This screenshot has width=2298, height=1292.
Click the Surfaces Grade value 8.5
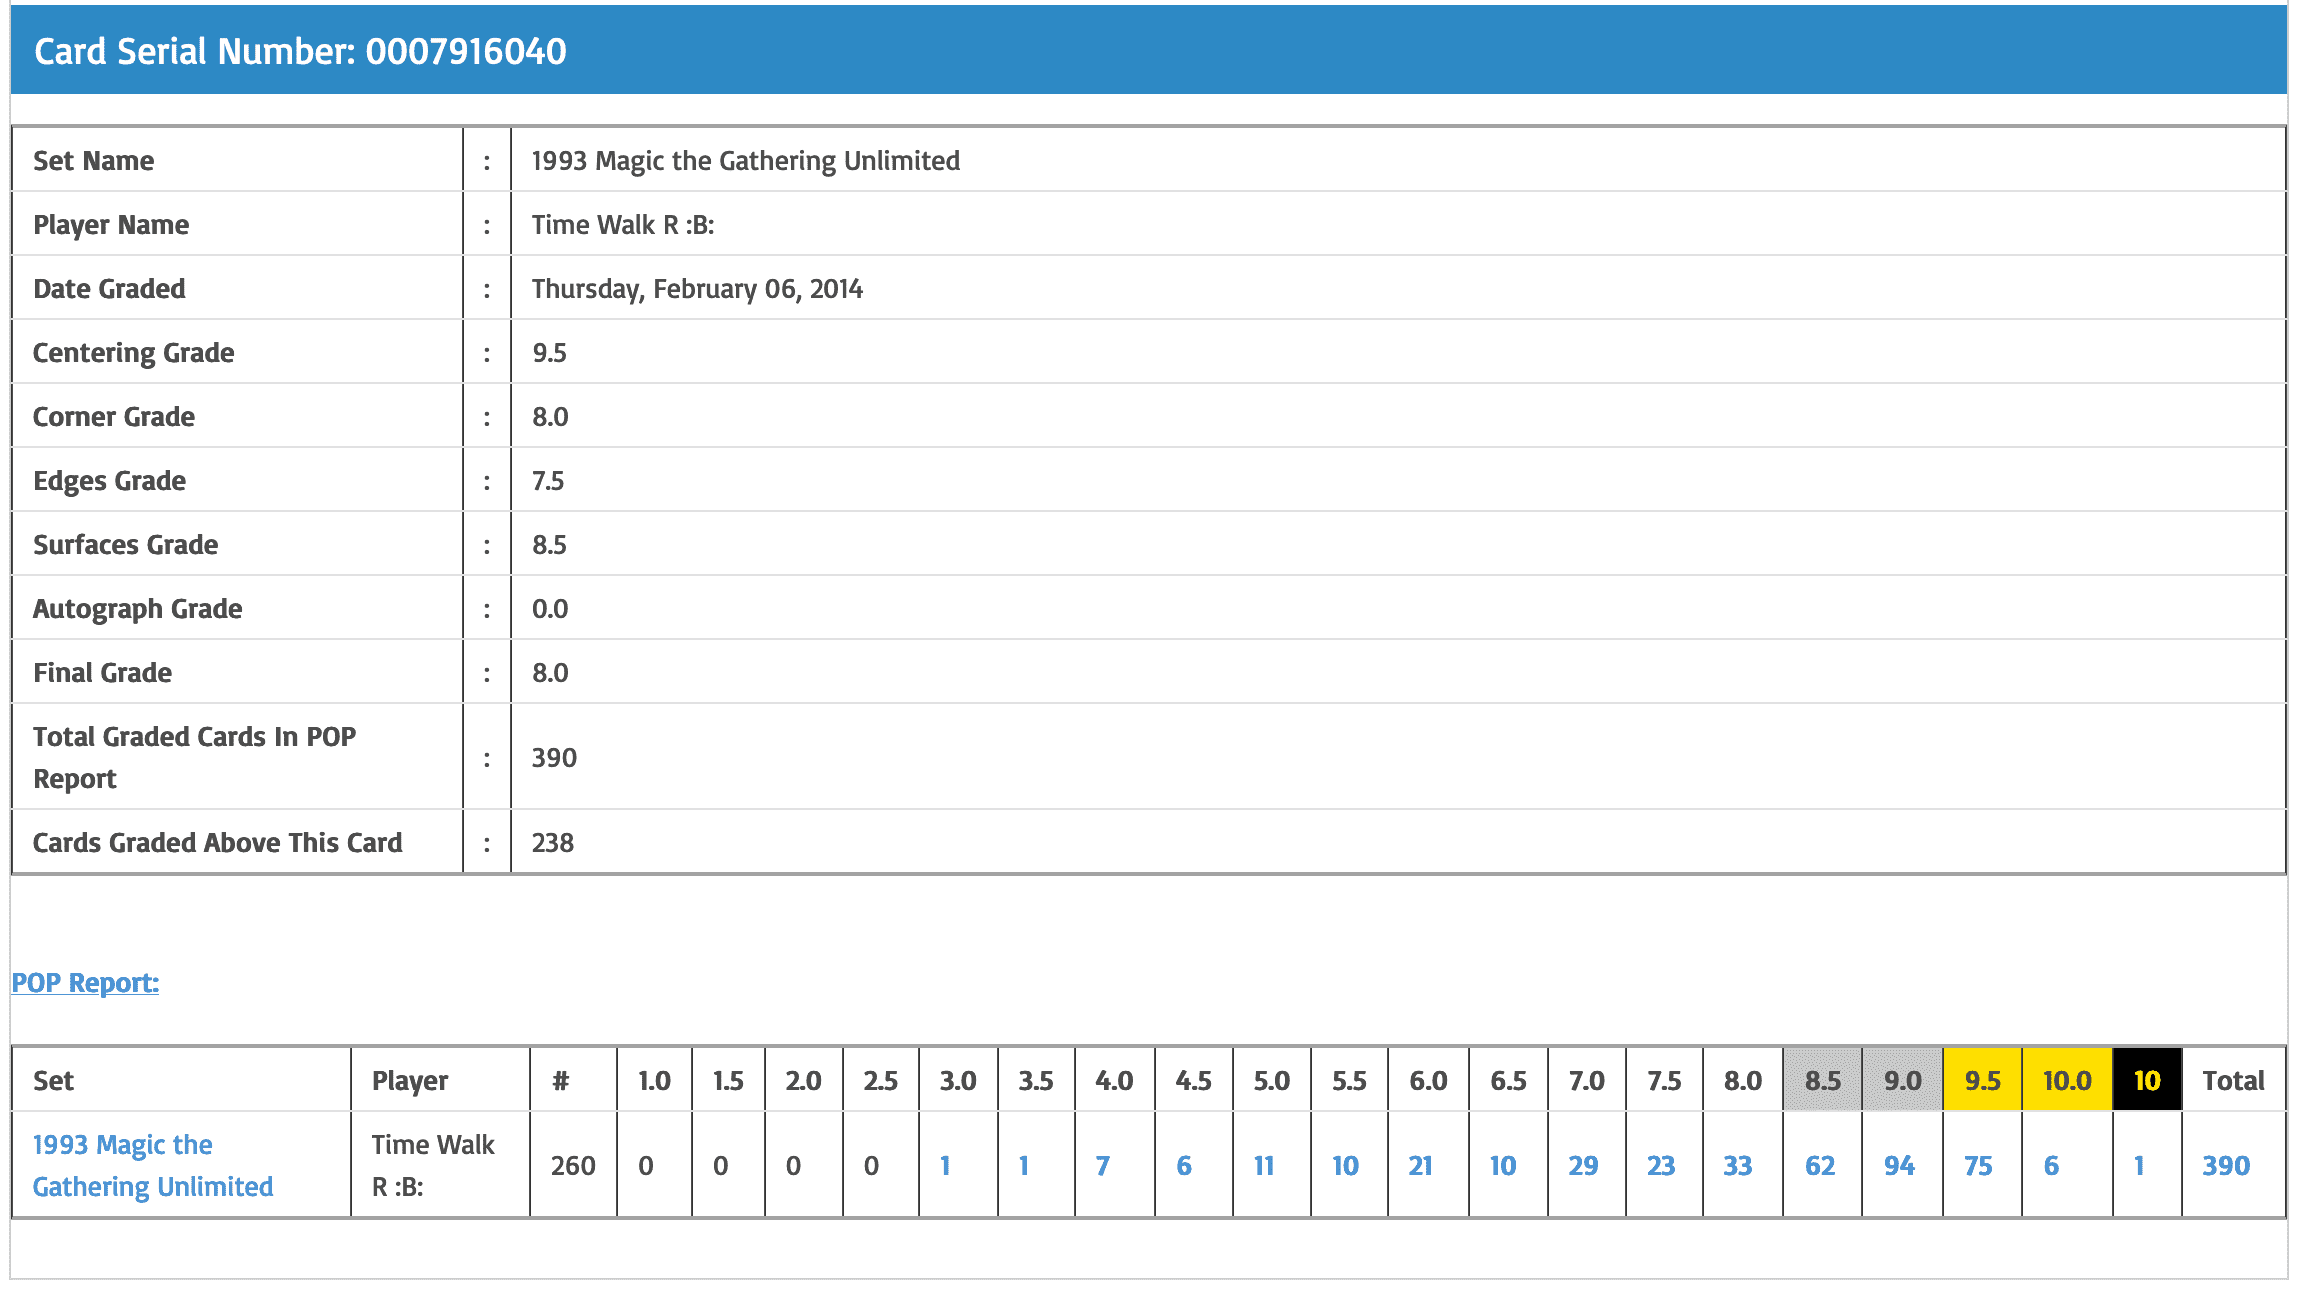(x=549, y=545)
